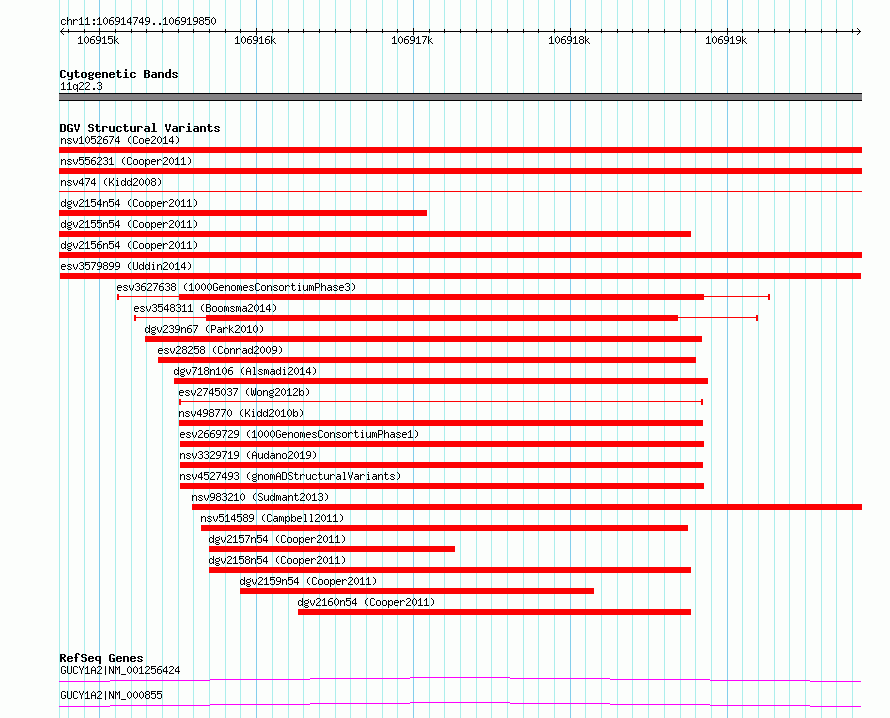Click the DGV Structural Variants track title
Screen dimensions: 890x718
click(x=140, y=128)
